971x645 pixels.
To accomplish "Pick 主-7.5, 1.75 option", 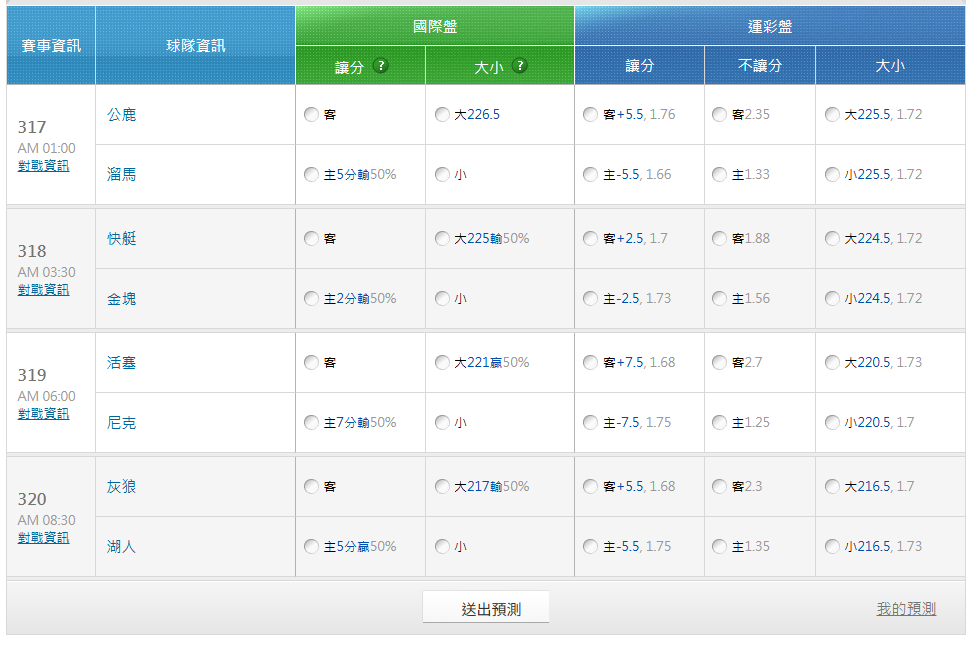I will tap(591, 422).
